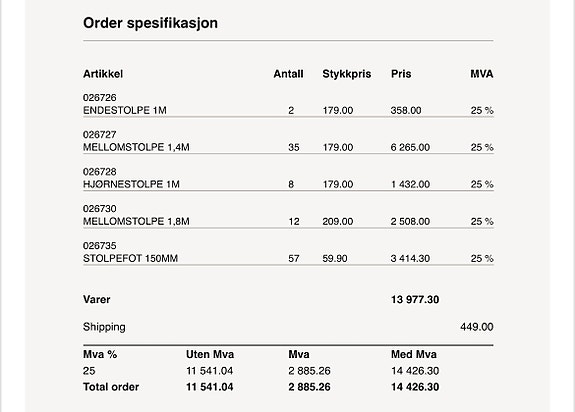Click the Pris column header
Image resolution: width=575 pixels, height=412 pixels.
pyautogui.click(x=401, y=74)
